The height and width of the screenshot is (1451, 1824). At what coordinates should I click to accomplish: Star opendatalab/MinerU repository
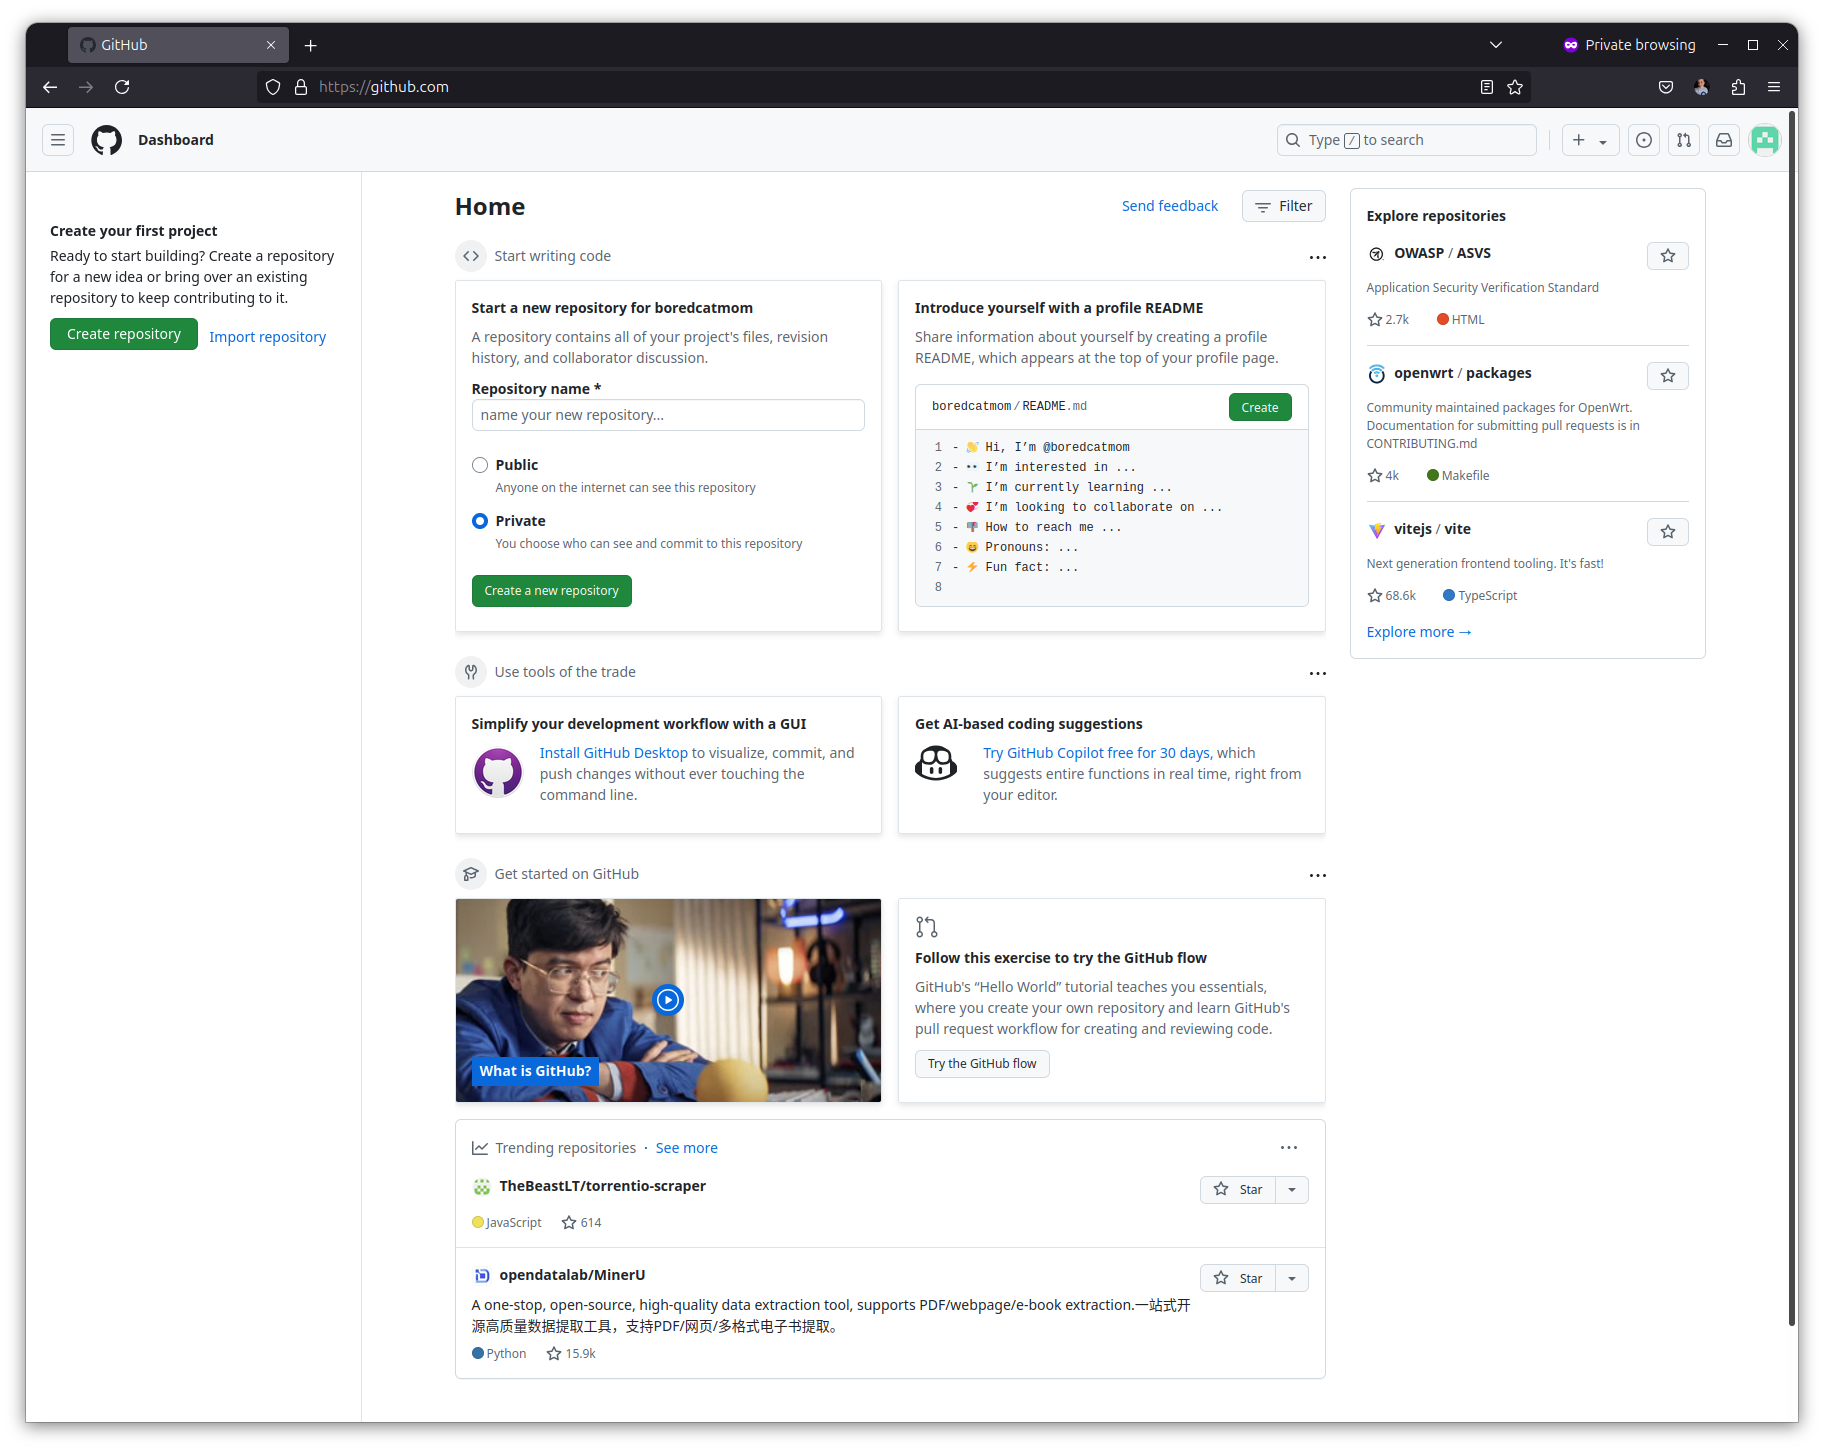click(1238, 1279)
